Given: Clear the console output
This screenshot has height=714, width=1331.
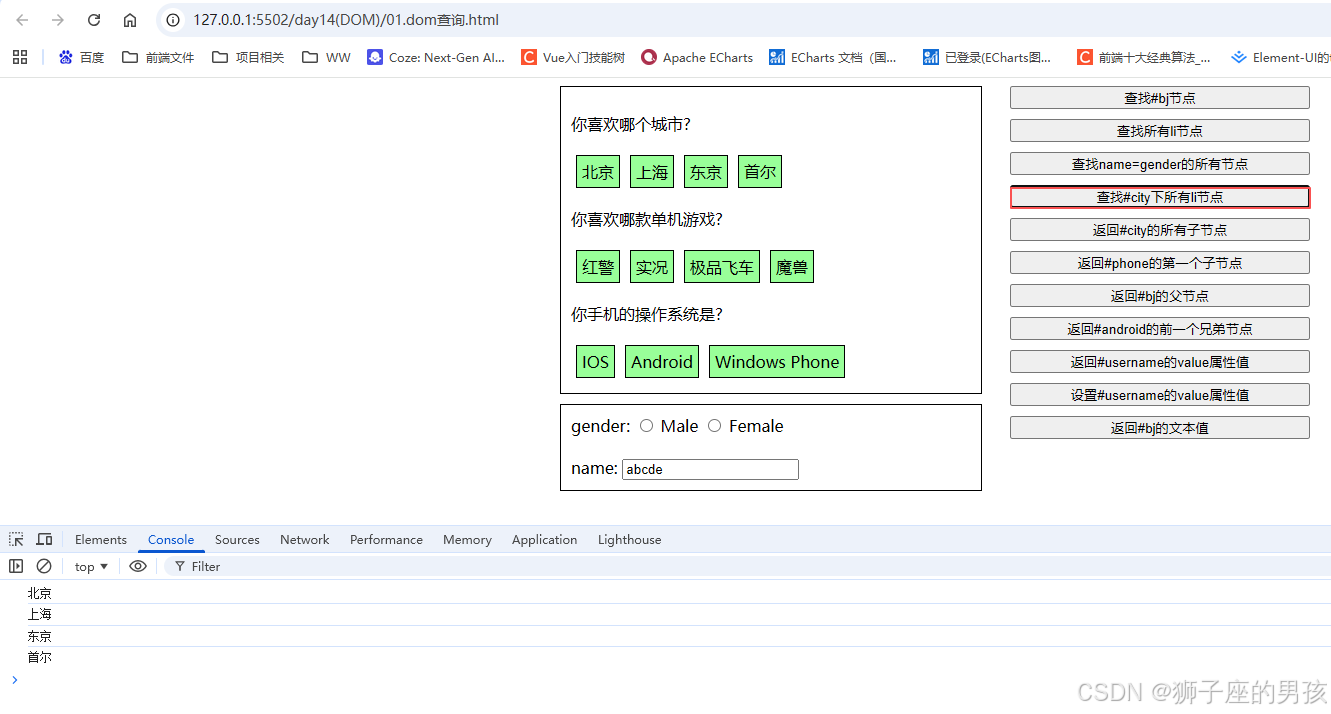Looking at the screenshot, I should point(44,566).
